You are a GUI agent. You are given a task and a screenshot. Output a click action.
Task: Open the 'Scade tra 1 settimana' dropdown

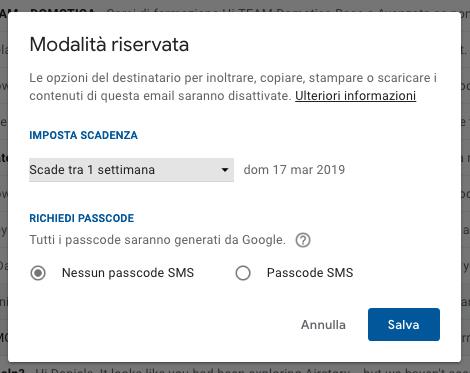131,170
